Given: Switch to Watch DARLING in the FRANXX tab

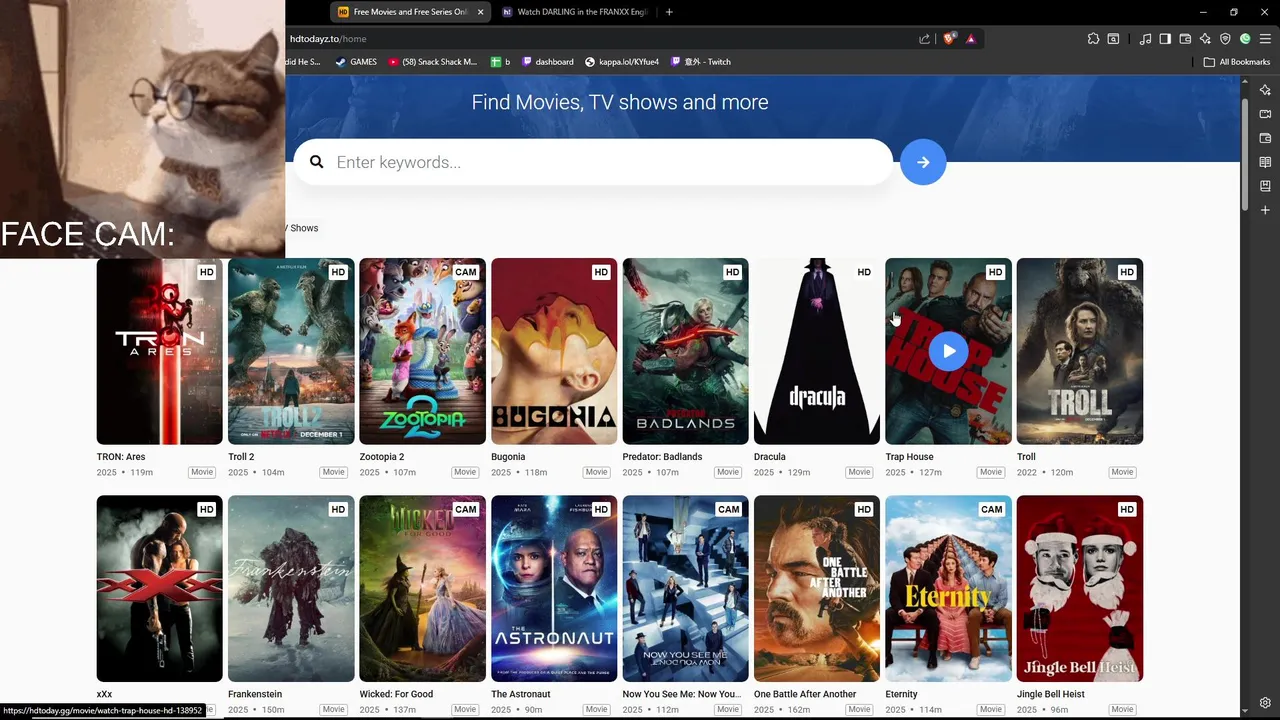Looking at the screenshot, I should pyautogui.click(x=575, y=12).
